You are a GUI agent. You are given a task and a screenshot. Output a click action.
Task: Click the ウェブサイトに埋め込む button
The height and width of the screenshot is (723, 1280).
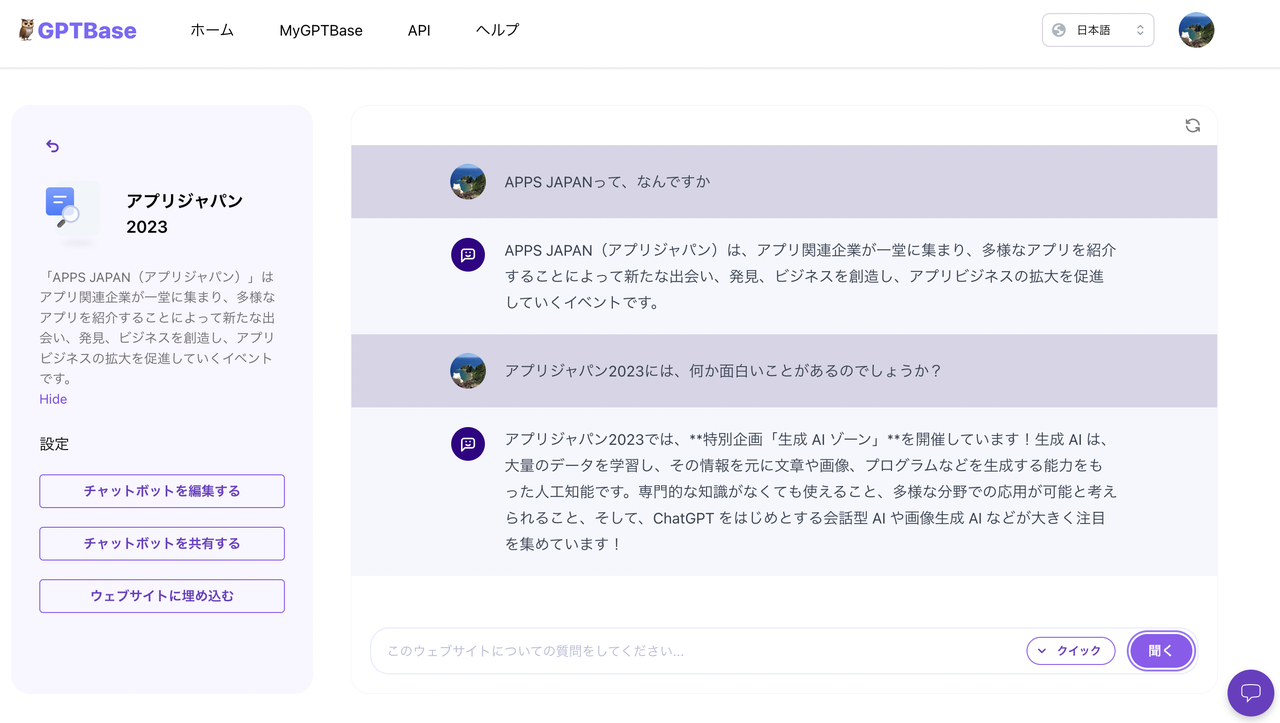pyautogui.click(x=162, y=596)
